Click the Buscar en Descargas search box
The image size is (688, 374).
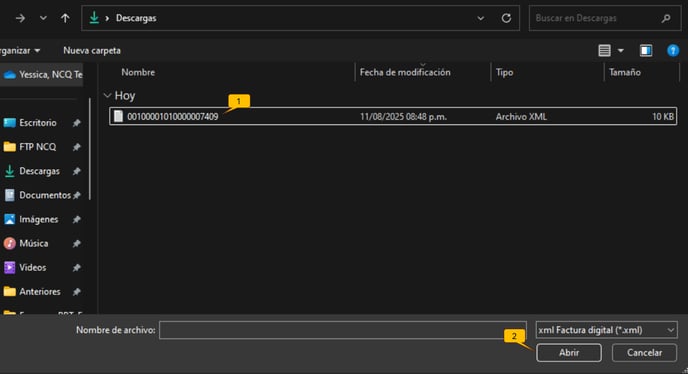coord(605,18)
